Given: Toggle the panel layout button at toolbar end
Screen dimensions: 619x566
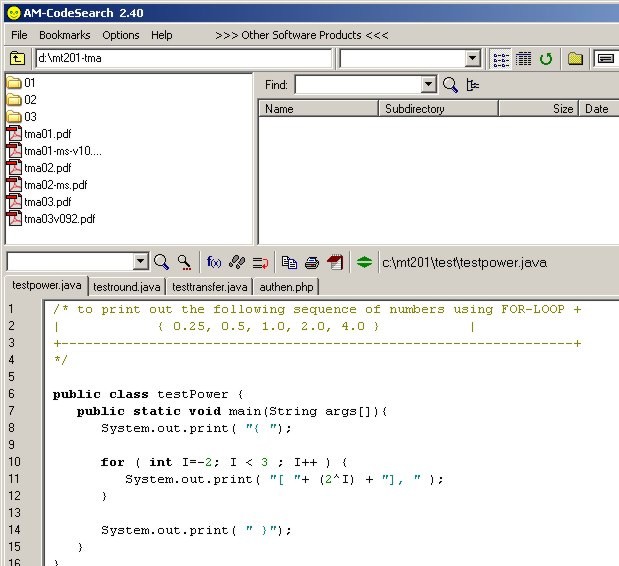Looking at the screenshot, I should pyautogui.click(x=605, y=59).
